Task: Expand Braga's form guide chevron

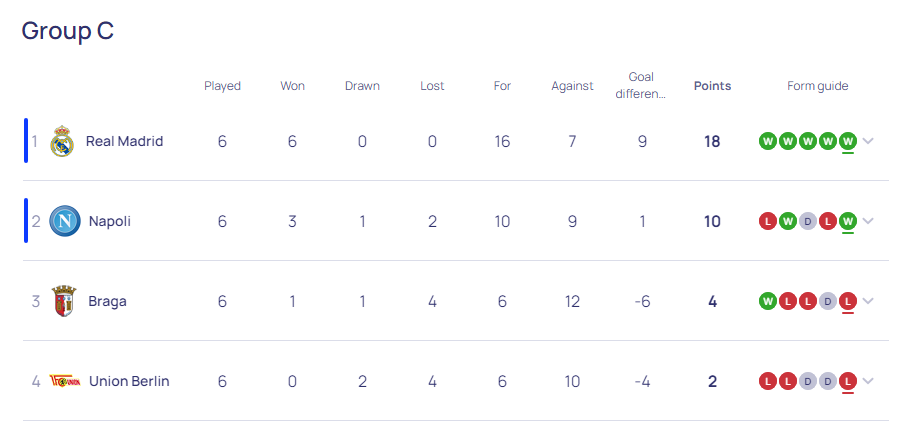Action: point(868,301)
